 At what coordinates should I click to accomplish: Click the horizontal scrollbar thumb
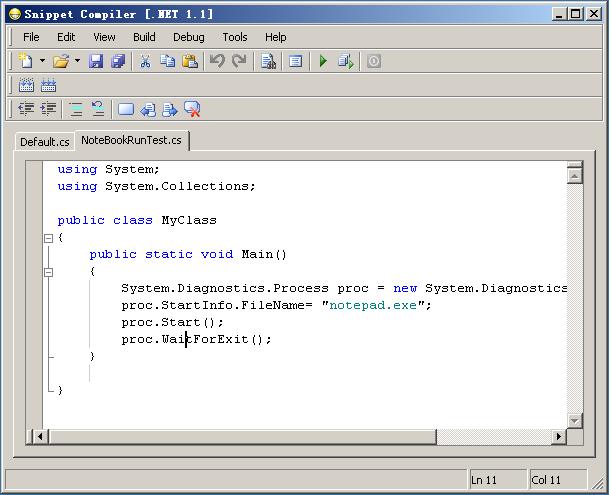click(x=242, y=437)
